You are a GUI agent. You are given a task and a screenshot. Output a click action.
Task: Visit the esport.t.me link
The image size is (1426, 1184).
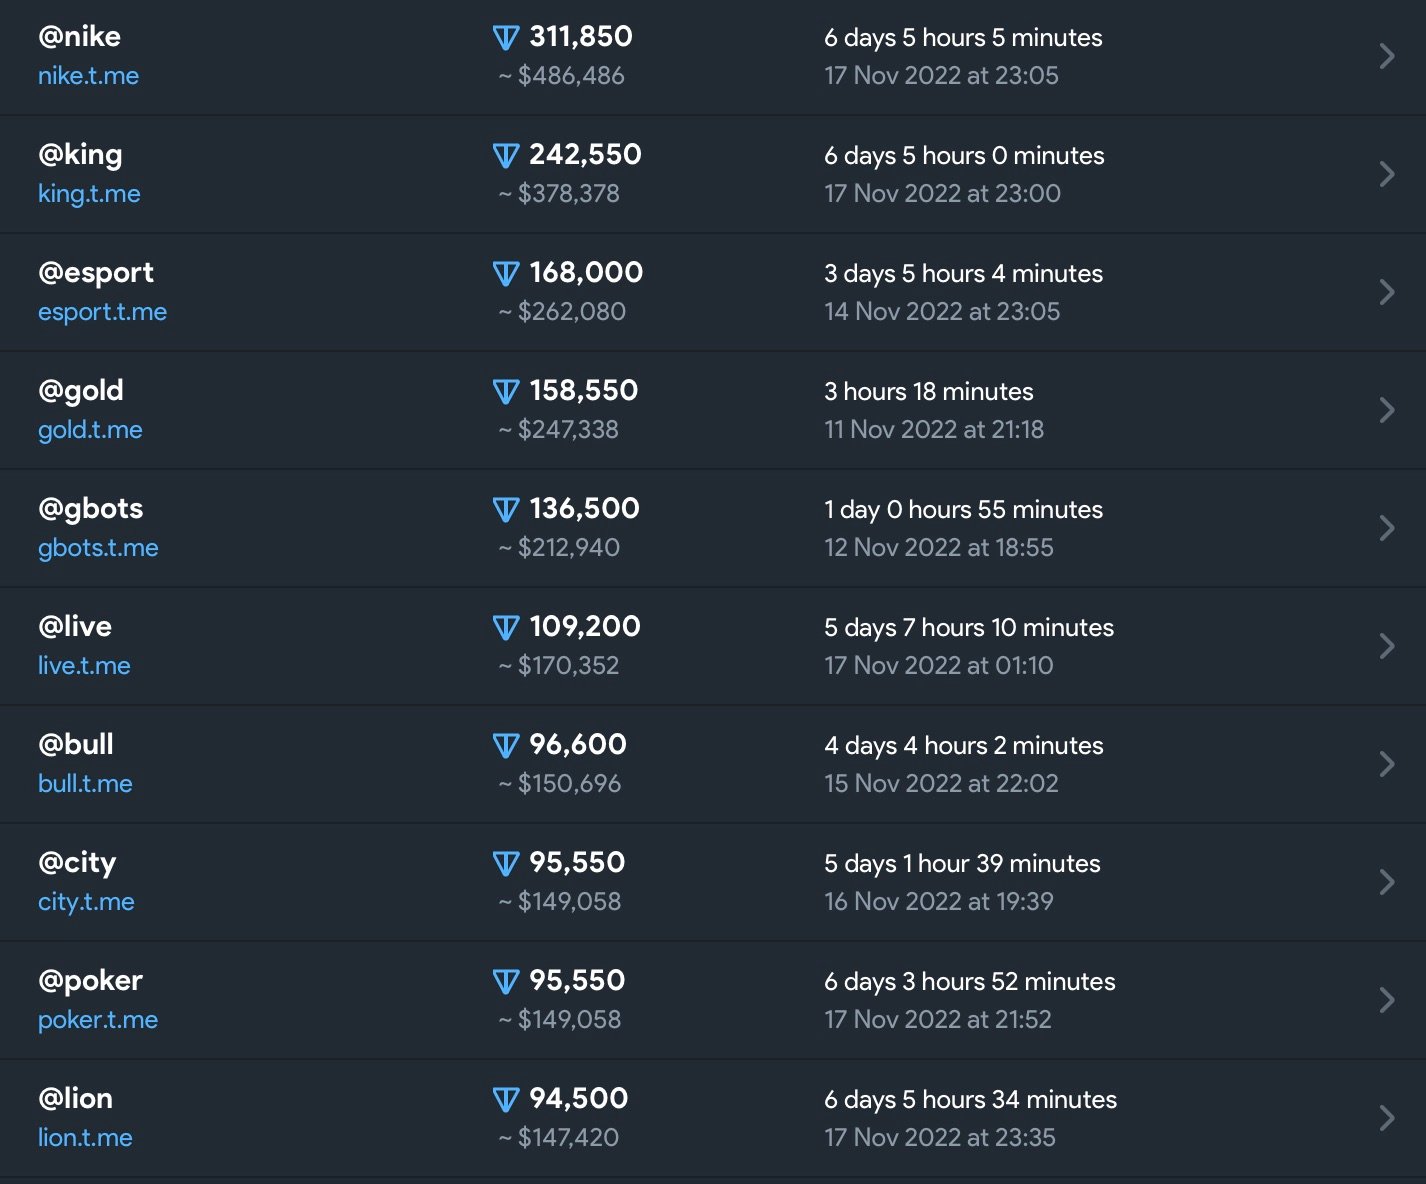pyautogui.click(x=102, y=312)
